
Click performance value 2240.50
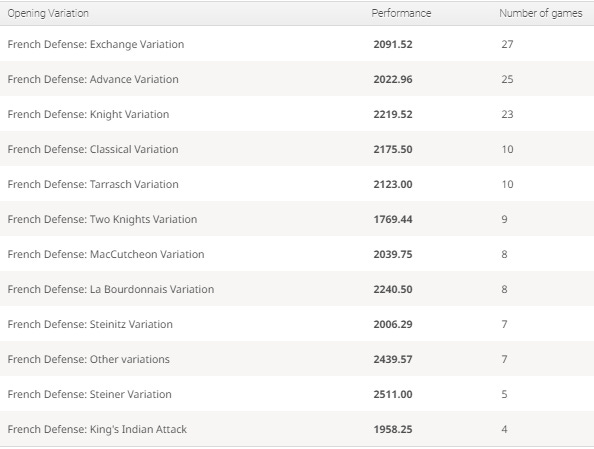[393, 289]
